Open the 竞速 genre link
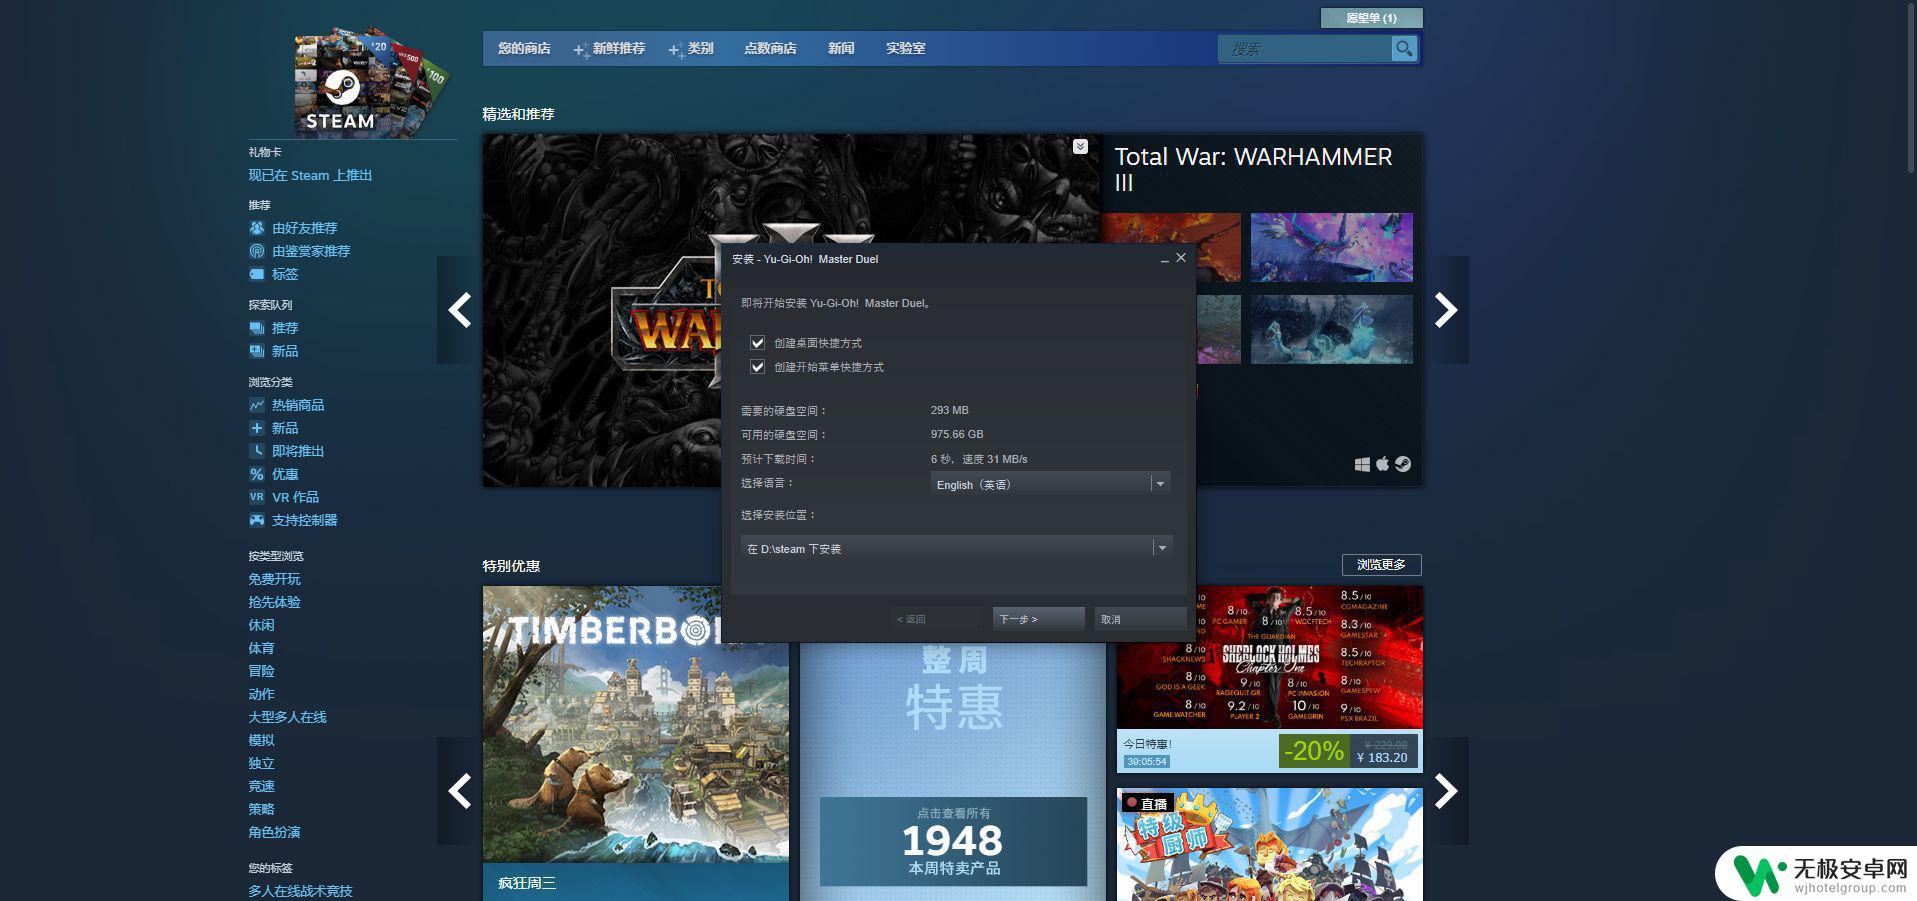The height and width of the screenshot is (901, 1917). point(261,786)
